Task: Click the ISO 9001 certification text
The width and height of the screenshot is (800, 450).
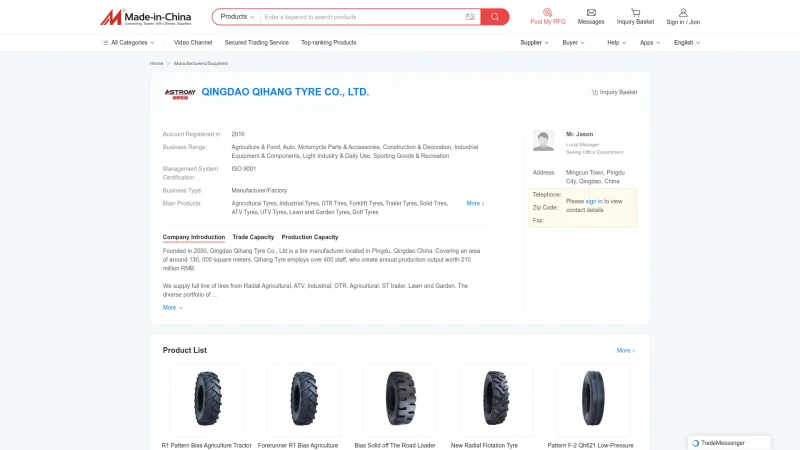Action: pyautogui.click(x=243, y=169)
